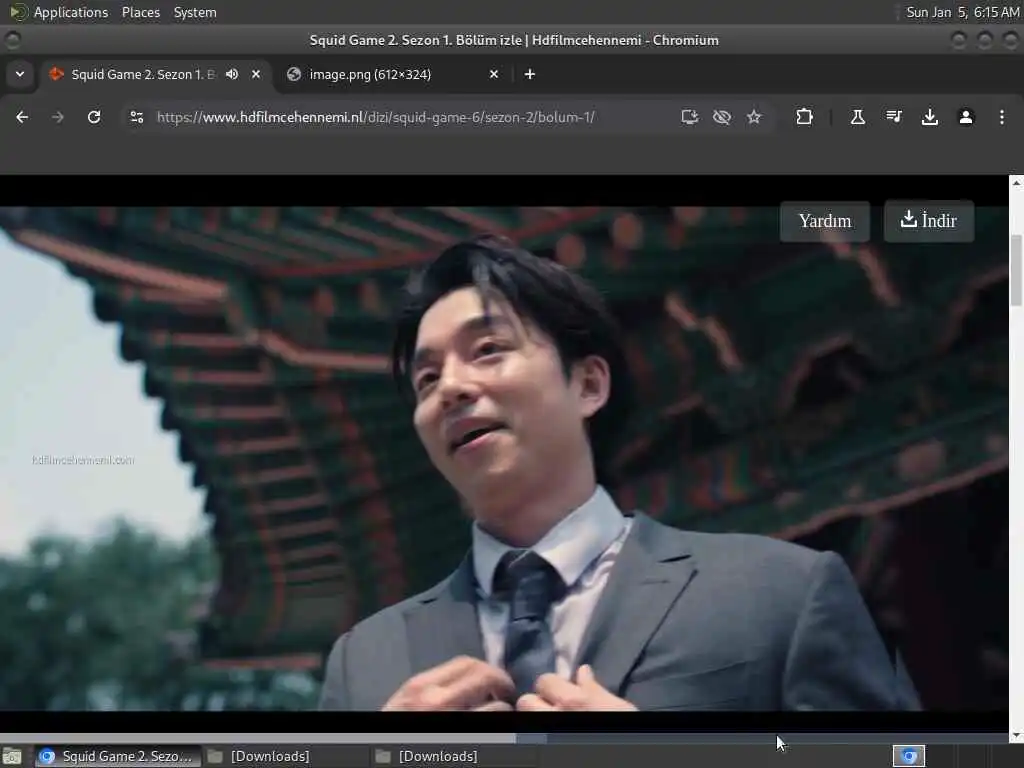Go back to the previous page
1024x768 pixels.
[22, 117]
